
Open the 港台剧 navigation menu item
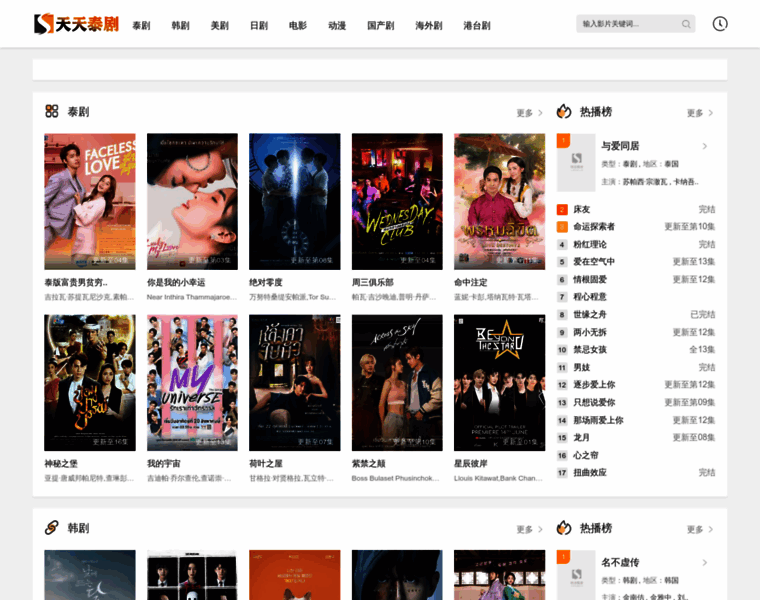coord(477,26)
